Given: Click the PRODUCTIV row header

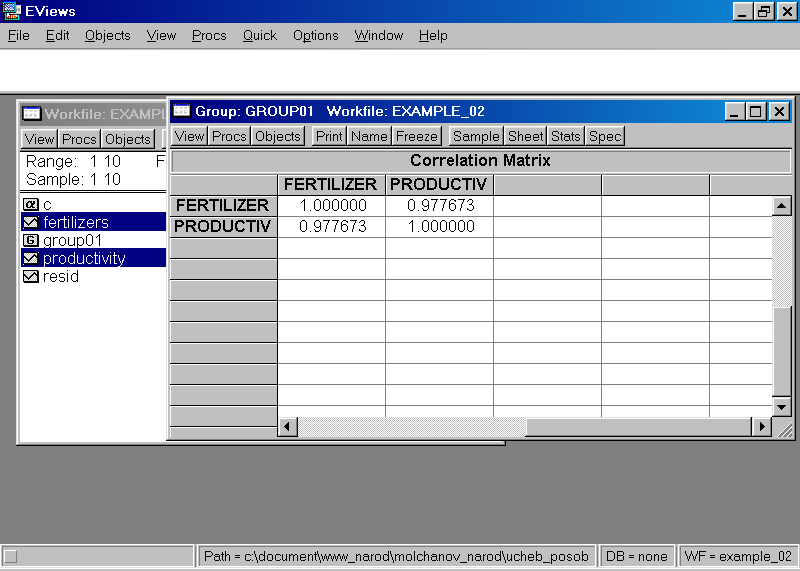Looking at the screenshot, I should click(x=223, y=227).
